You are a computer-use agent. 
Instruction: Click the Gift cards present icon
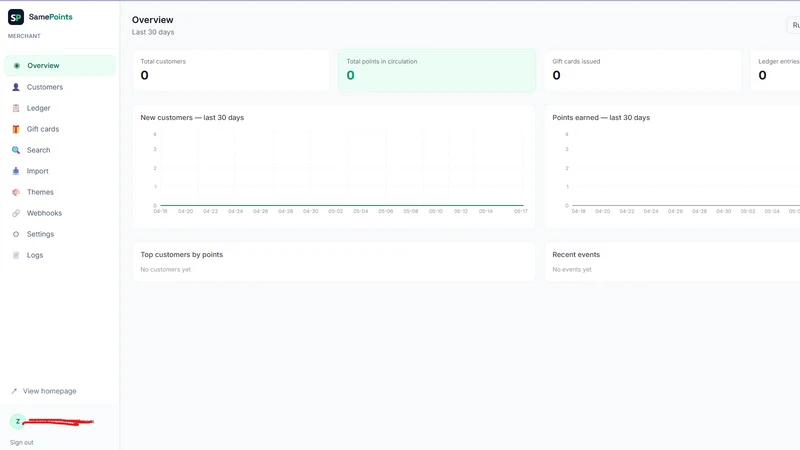[16, 129]
